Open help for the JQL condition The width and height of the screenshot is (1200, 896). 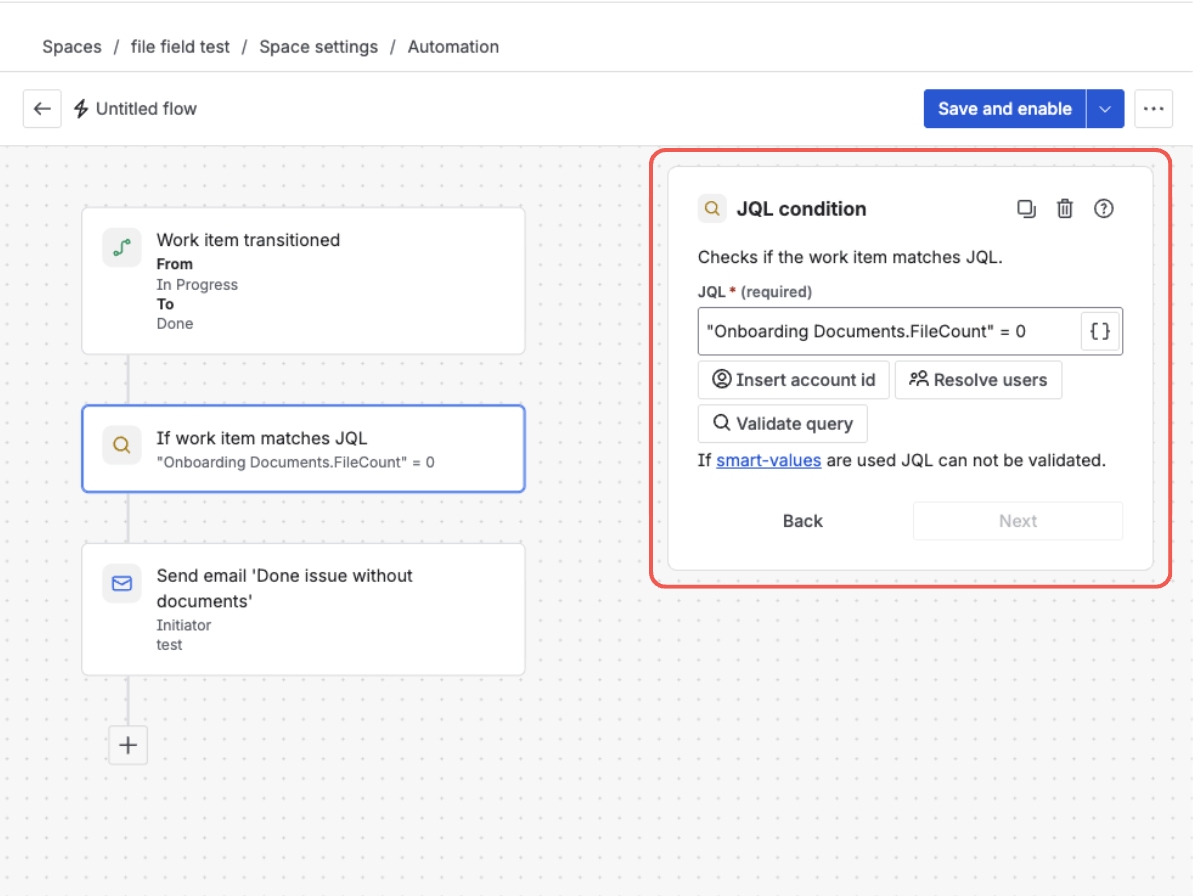click(x=1104, y=209)
